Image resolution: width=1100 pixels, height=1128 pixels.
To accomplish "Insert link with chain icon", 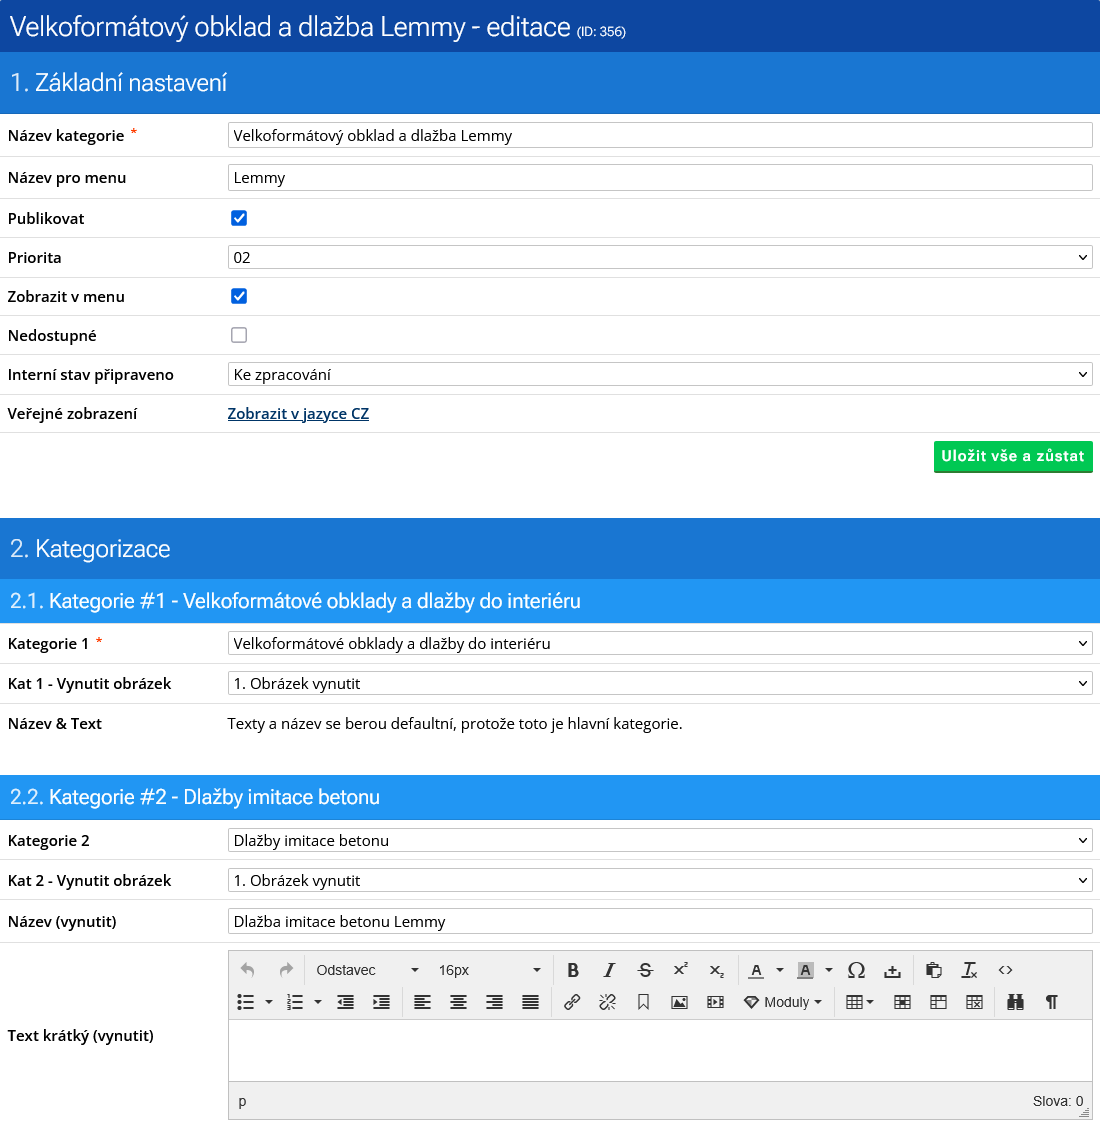I will click(x=572, y=1002).
